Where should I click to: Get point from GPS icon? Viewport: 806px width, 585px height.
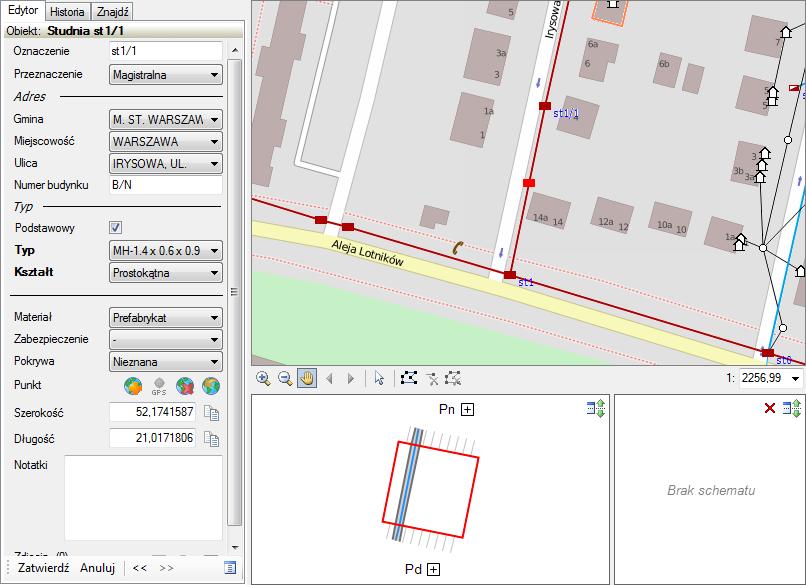[x=159, y=386]
